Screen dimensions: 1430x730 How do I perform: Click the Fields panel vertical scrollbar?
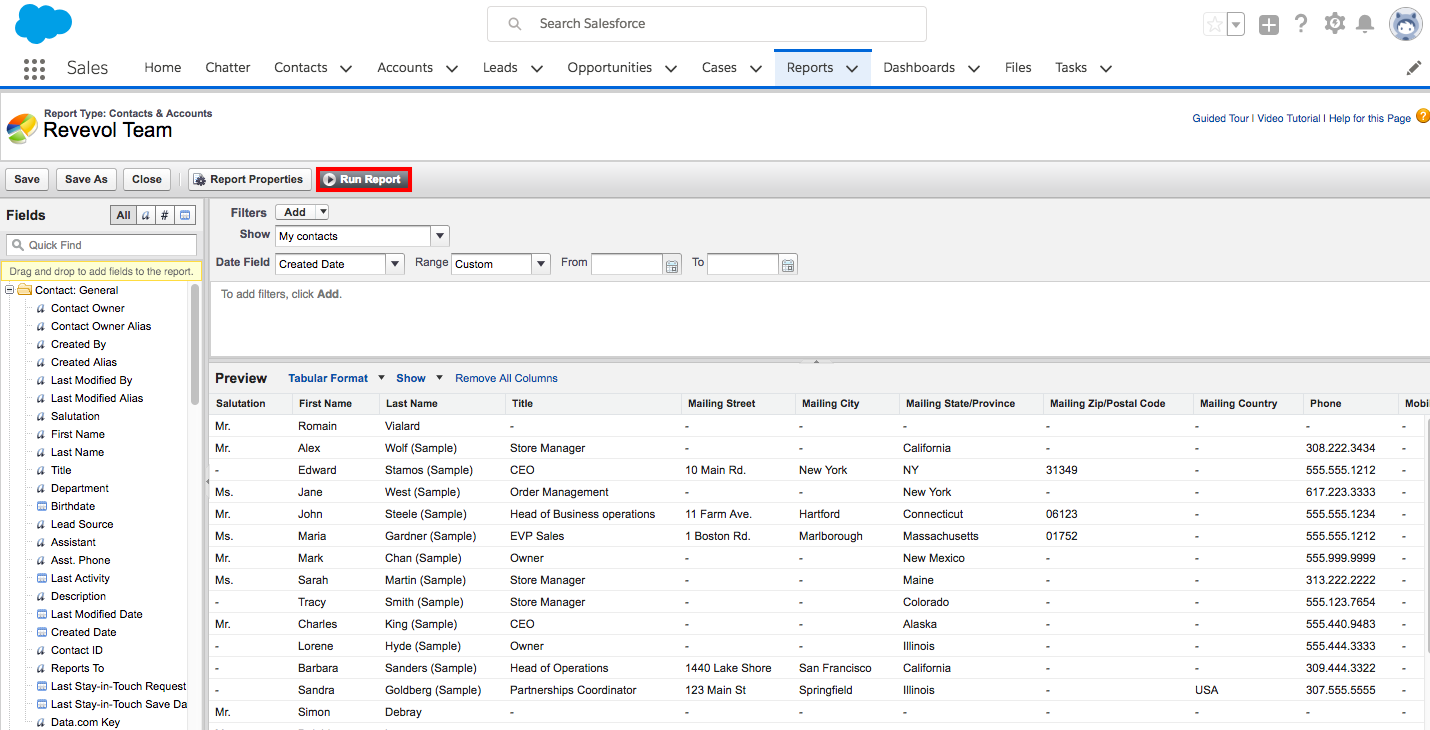tap(195, 345)
